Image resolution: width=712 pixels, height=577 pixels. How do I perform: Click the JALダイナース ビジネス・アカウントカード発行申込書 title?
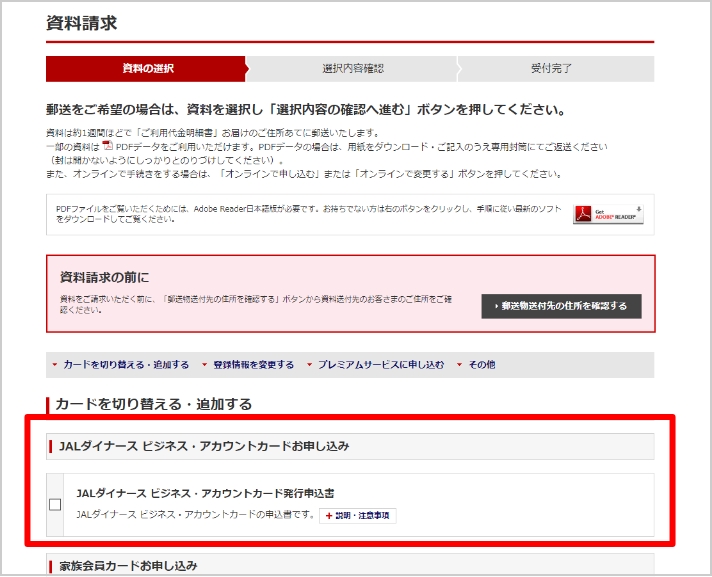click(205, 493)
